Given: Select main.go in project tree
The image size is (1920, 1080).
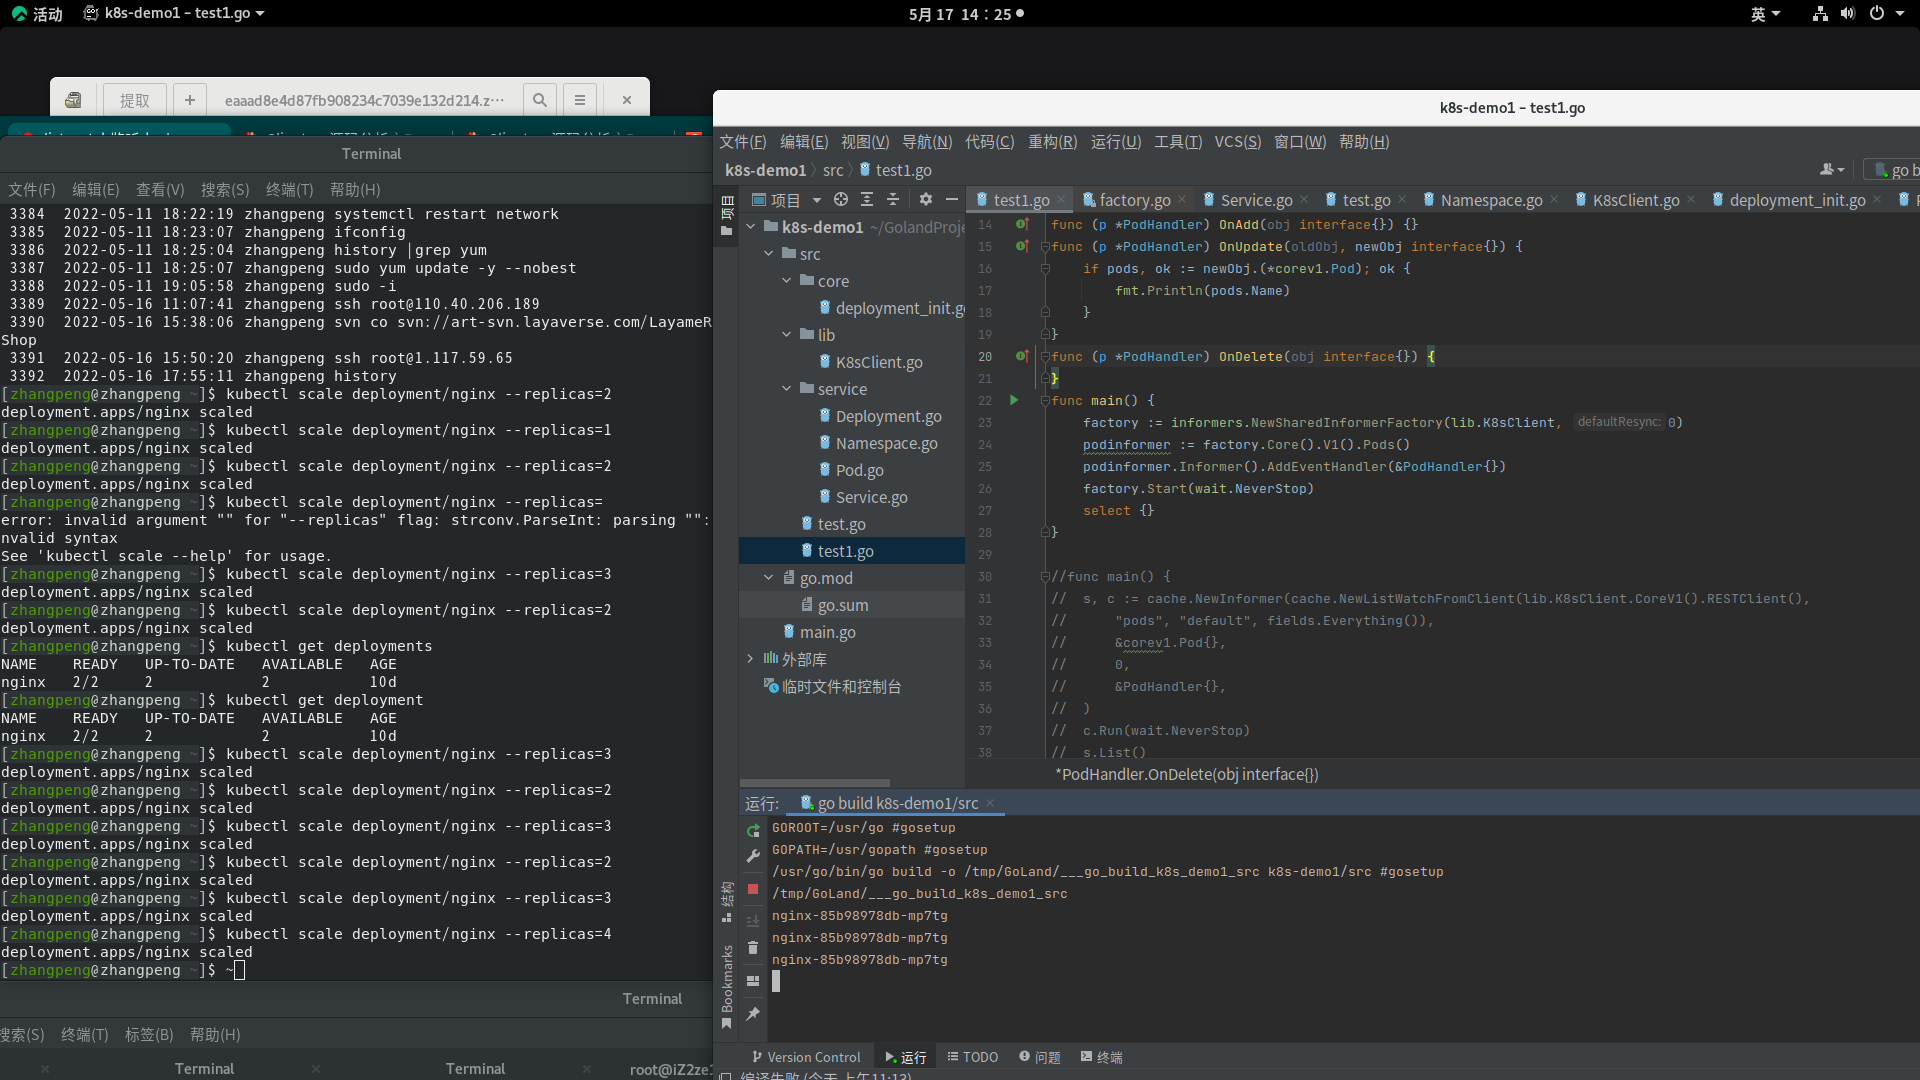Looking at the screenshot, I should coord(828,632).
